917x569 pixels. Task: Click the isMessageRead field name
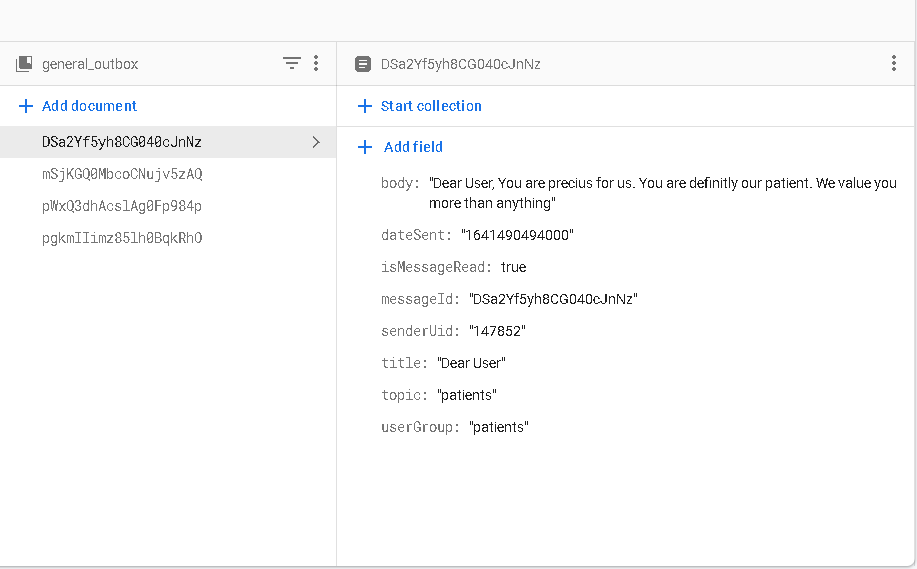coord(436,267)
